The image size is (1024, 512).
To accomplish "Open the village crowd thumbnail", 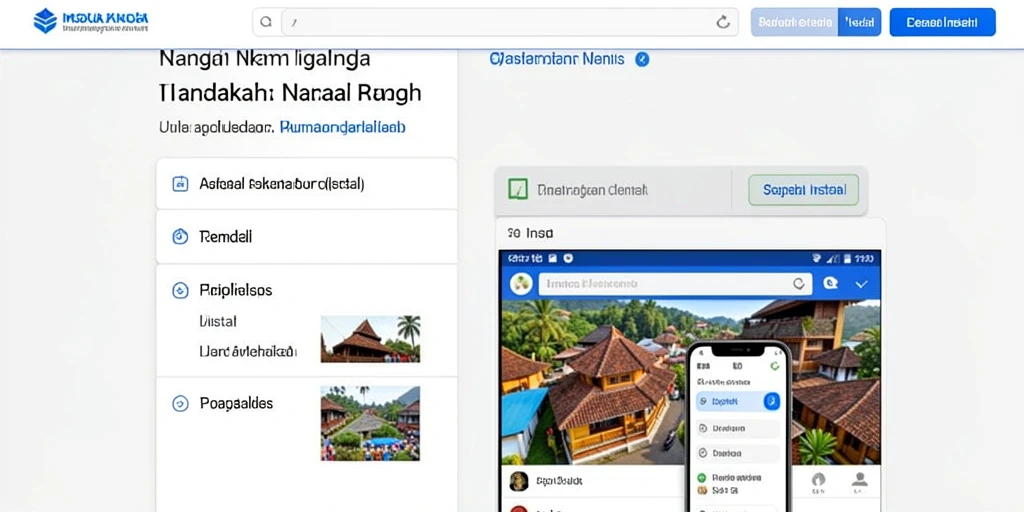I will [370, 423].
